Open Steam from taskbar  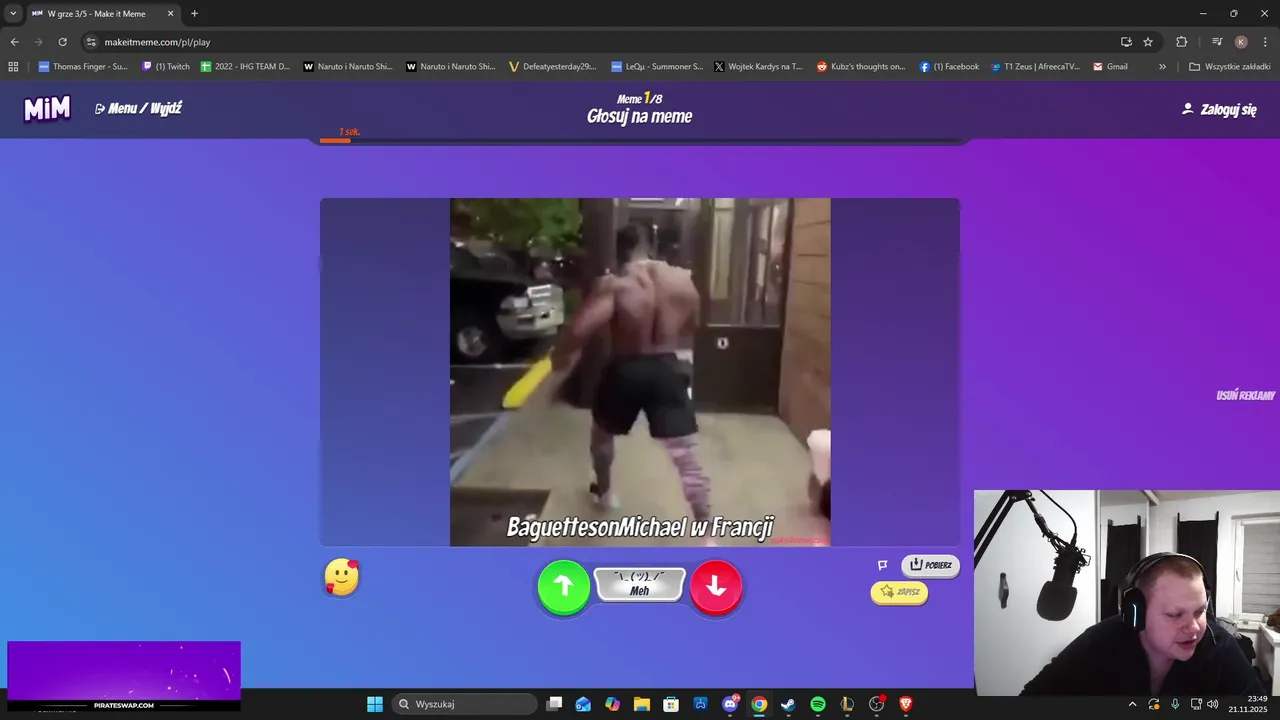coord(788,704)
